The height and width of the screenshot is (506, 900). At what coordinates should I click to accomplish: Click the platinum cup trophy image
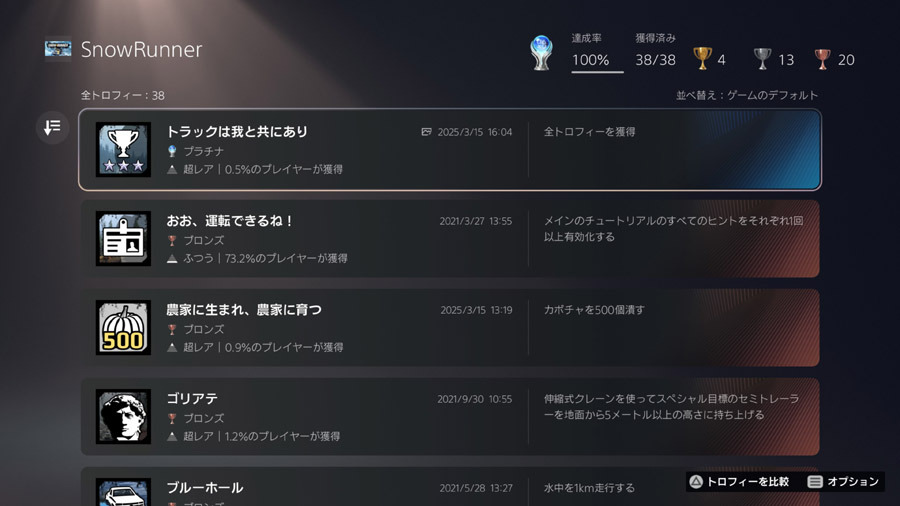[123, 149]
